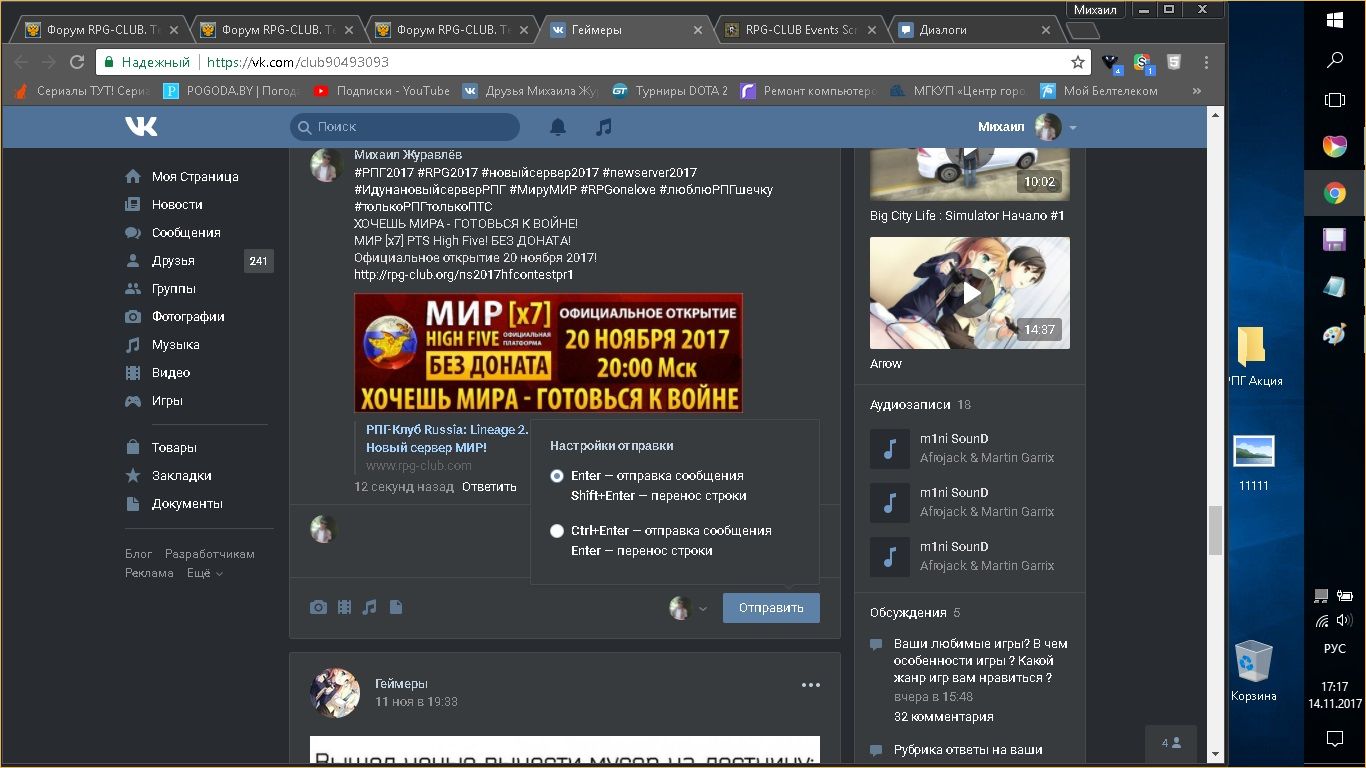Attach a video using the film icon

(345, 607)
